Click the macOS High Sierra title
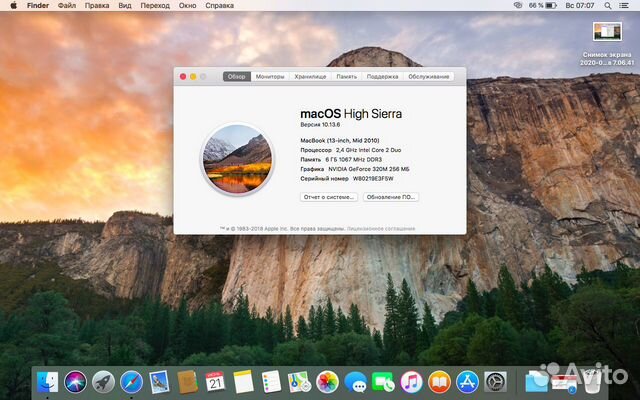 [x=351, y=113]
